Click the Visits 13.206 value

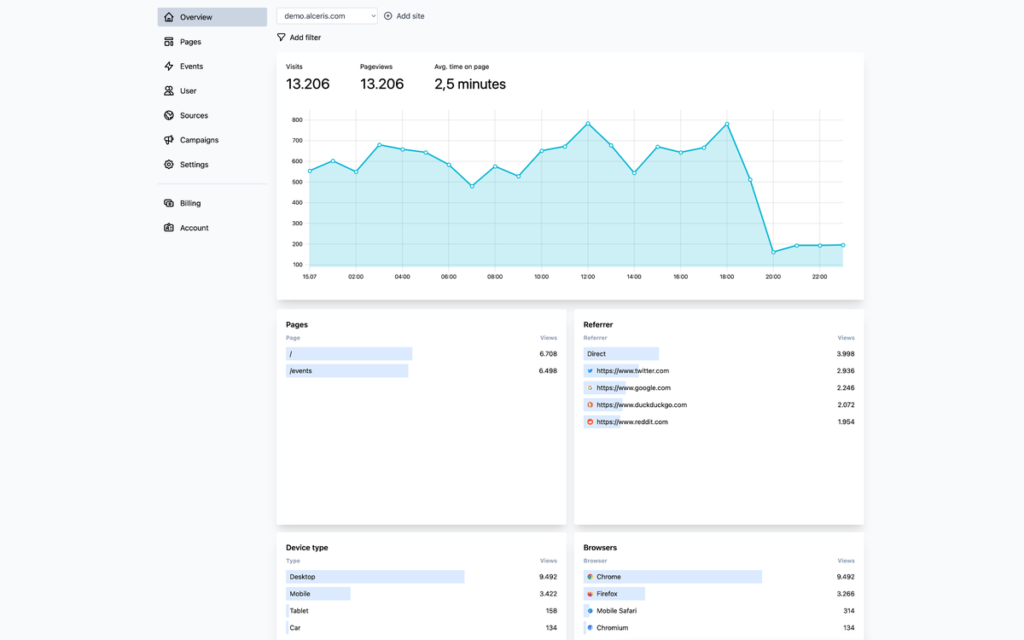(308, 84)
